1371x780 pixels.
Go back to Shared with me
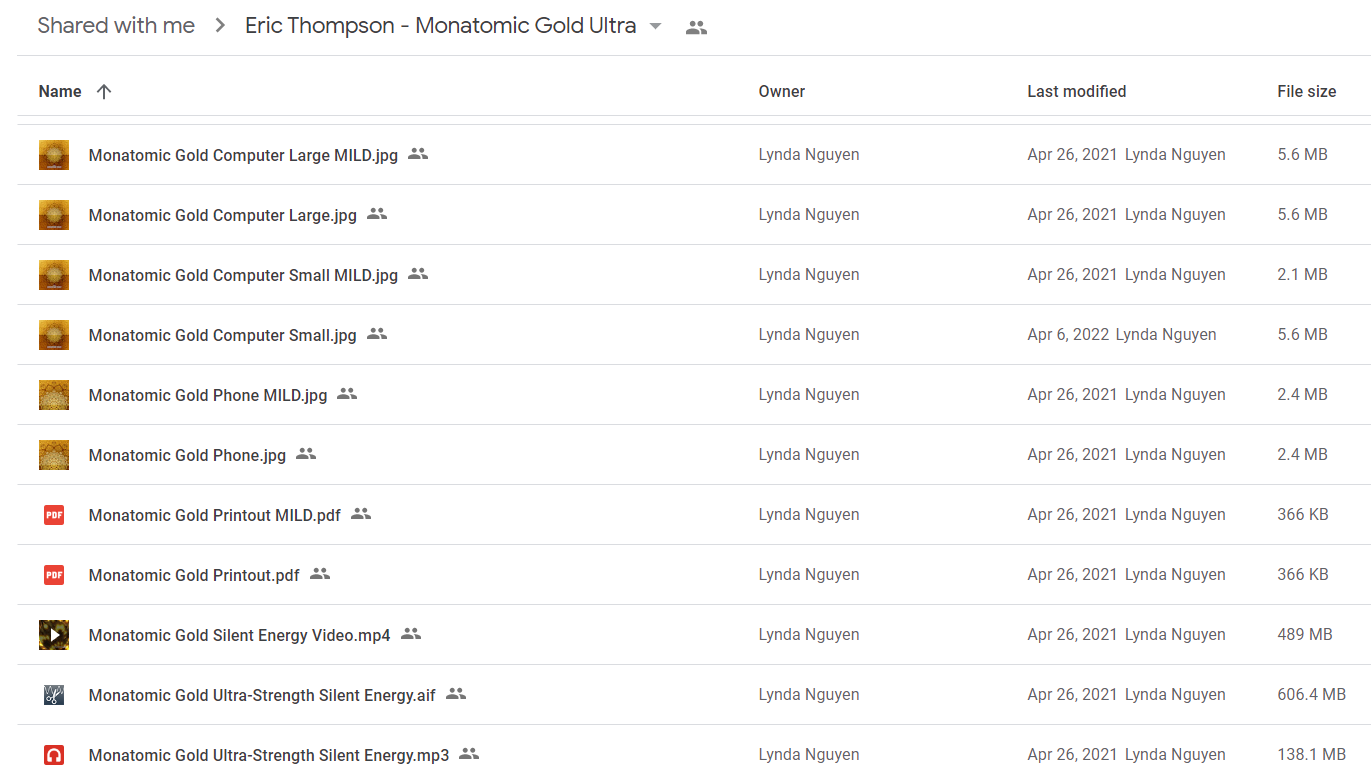pyautogui.click(x=116, y=26)
